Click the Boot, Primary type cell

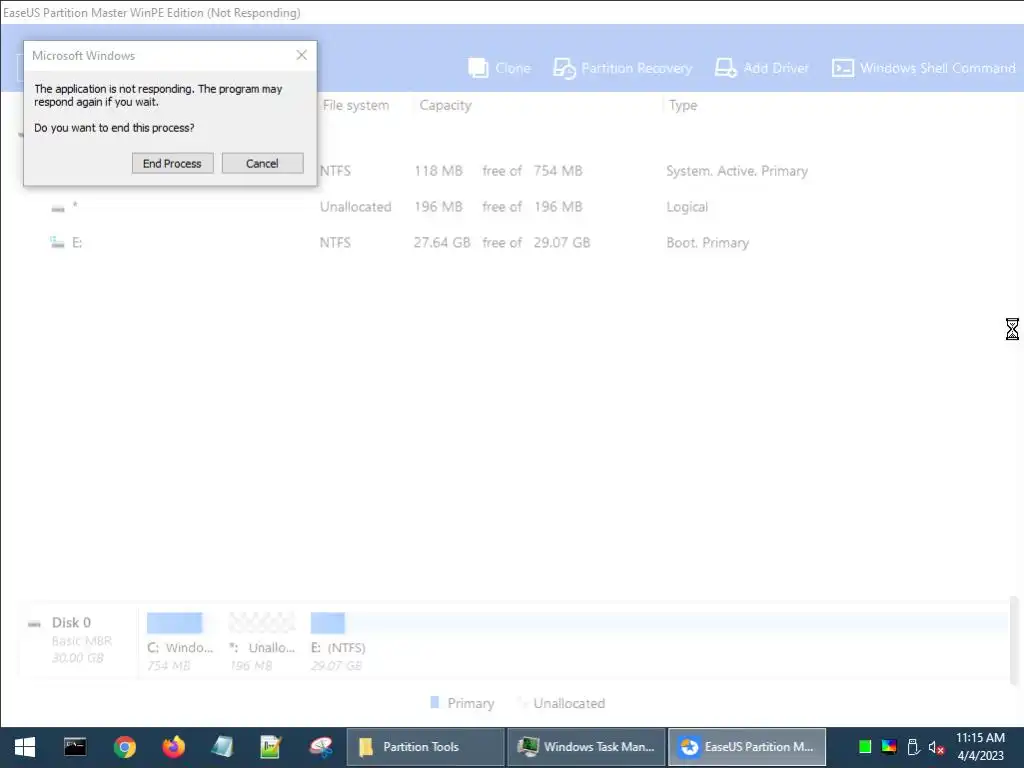[x=707, y=242]
